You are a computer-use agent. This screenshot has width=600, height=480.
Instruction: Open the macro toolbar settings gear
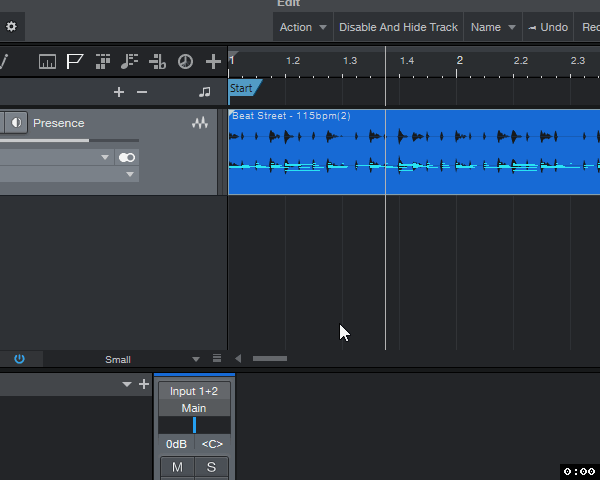[11, 26]
